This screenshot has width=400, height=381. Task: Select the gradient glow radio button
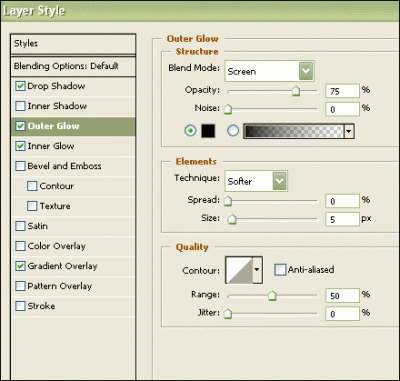coord(233,131)
